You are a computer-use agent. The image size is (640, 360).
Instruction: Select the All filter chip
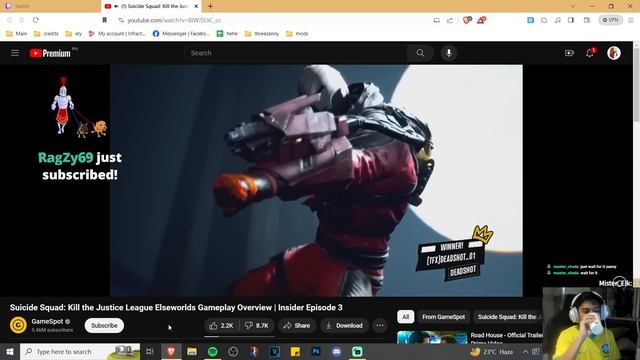click(x=405, y=317)
